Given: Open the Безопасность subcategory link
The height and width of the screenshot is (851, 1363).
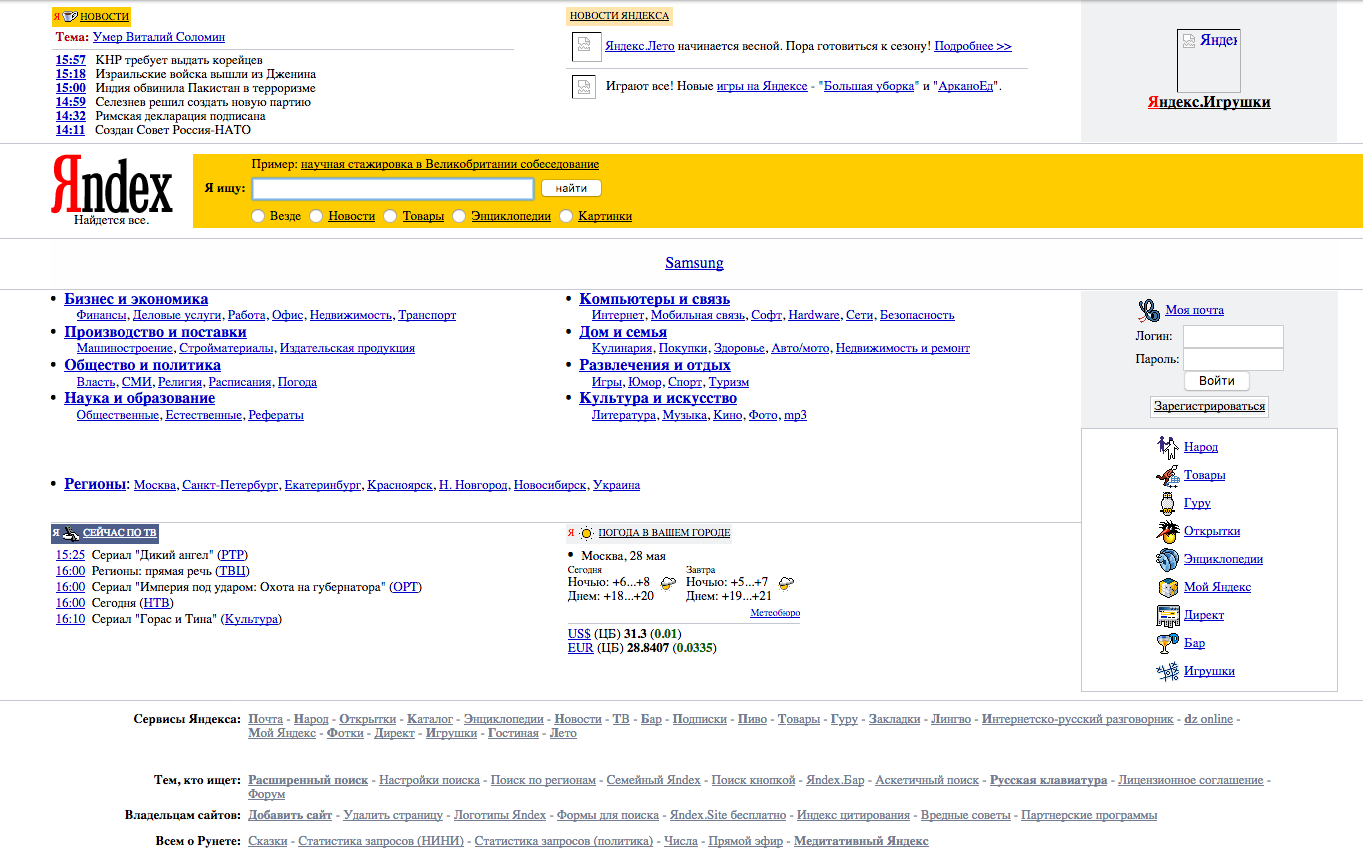Looking at the screenshot, I should point(917,315).
